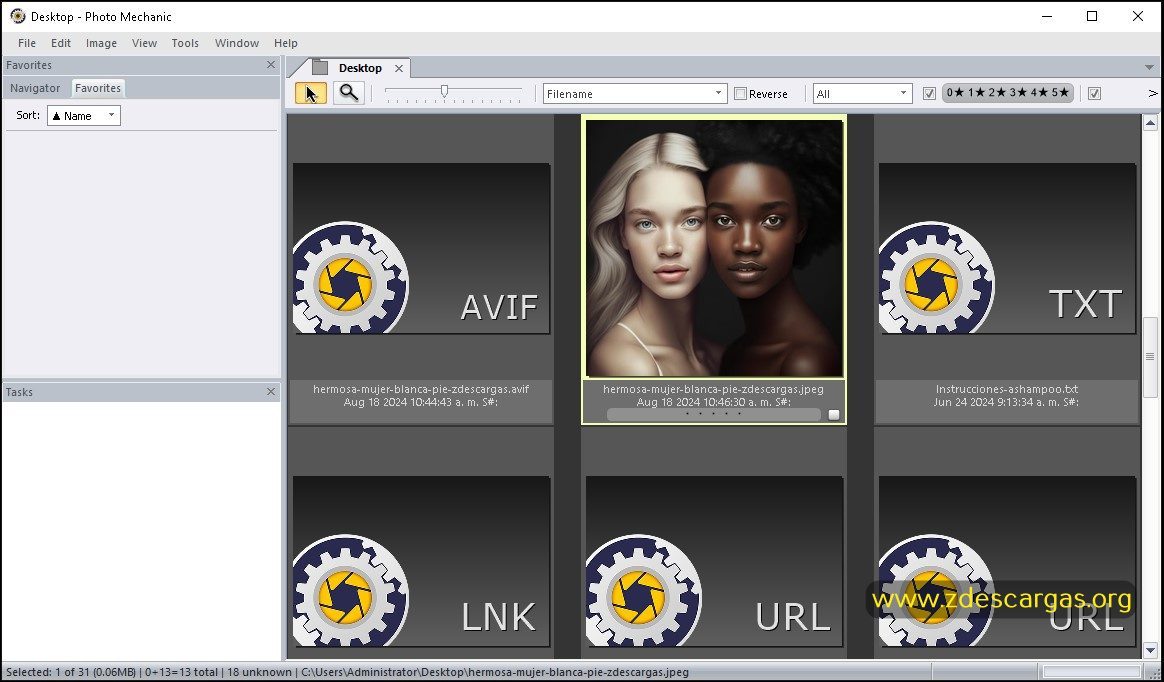Switch to the Favorites tab
This screenshot has width=1164, height=682.
[x=98, y=88]
